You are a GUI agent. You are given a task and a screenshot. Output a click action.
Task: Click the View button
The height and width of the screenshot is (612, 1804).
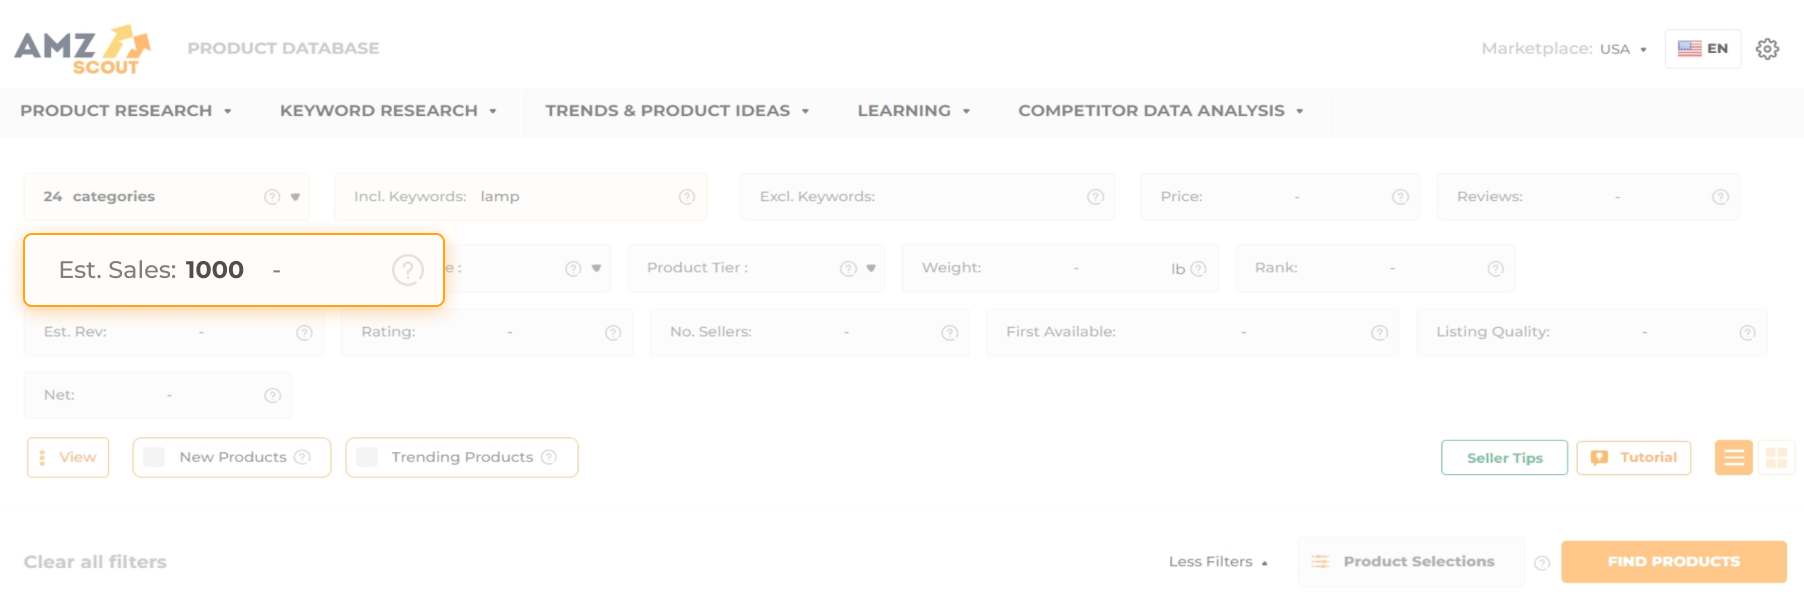[x=68, y=457]
